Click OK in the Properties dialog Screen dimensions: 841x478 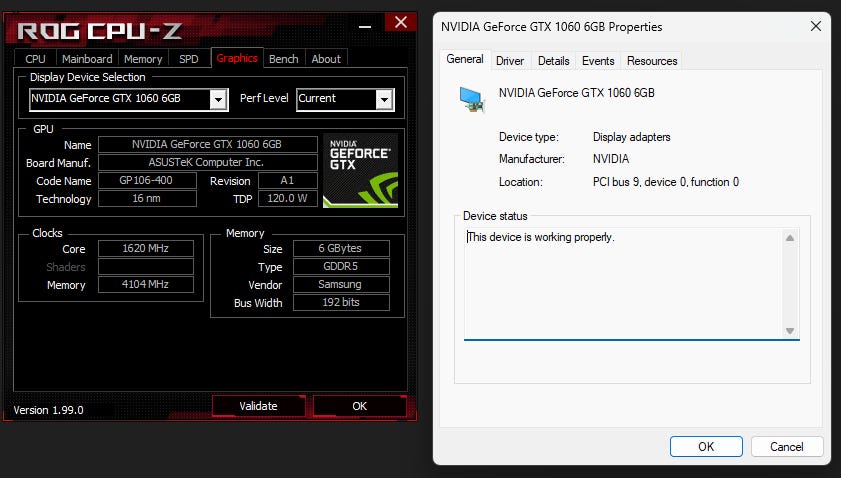coord(706,447)
